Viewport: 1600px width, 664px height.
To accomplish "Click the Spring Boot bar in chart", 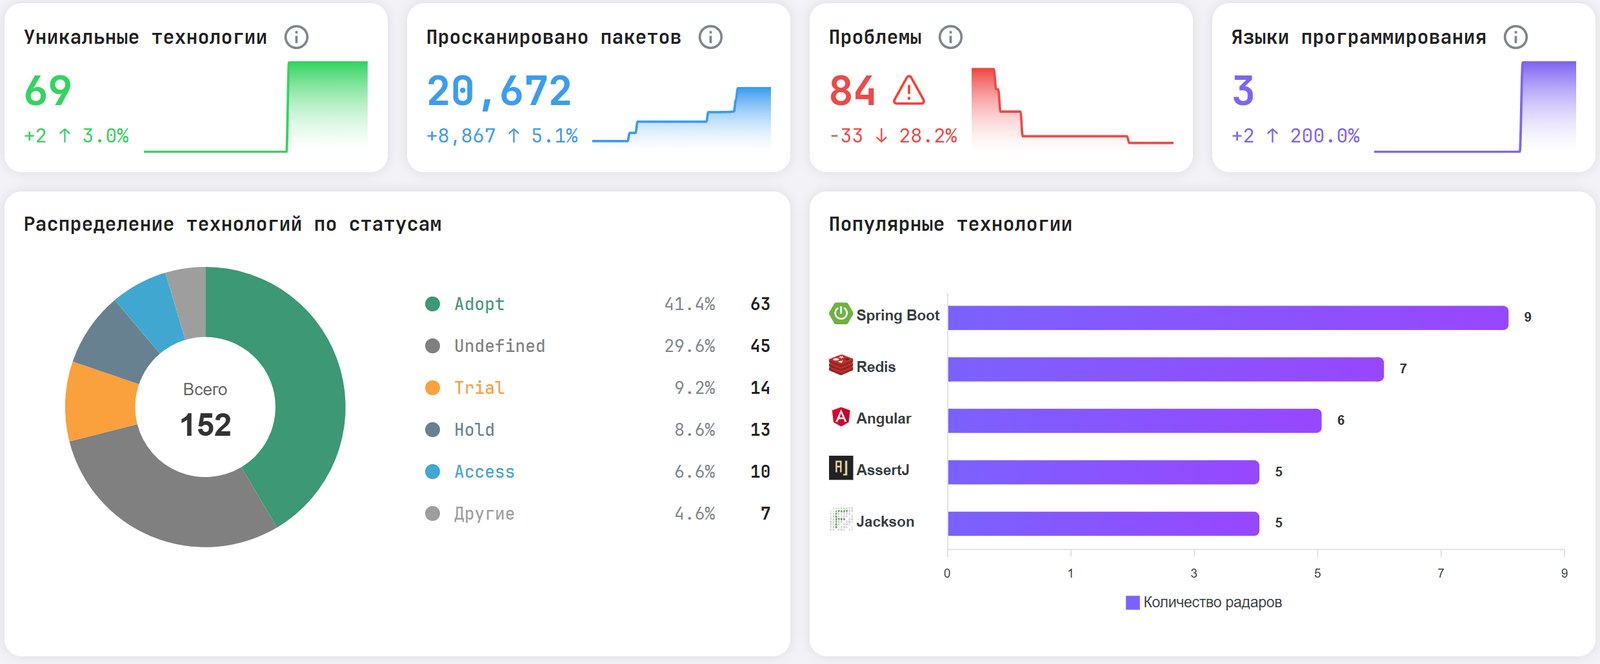I will (x=1228, y=318).
